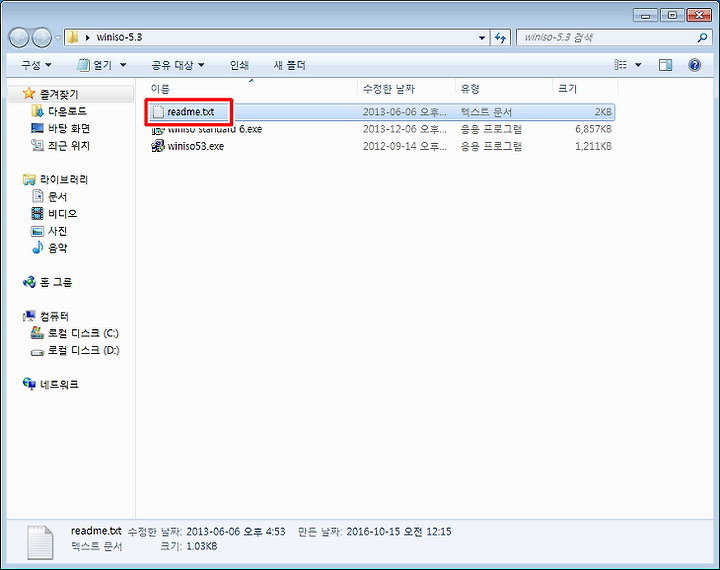Open the 문서 (Documents) library
This screenshot has height=570, width=720.
pos(57,197)
